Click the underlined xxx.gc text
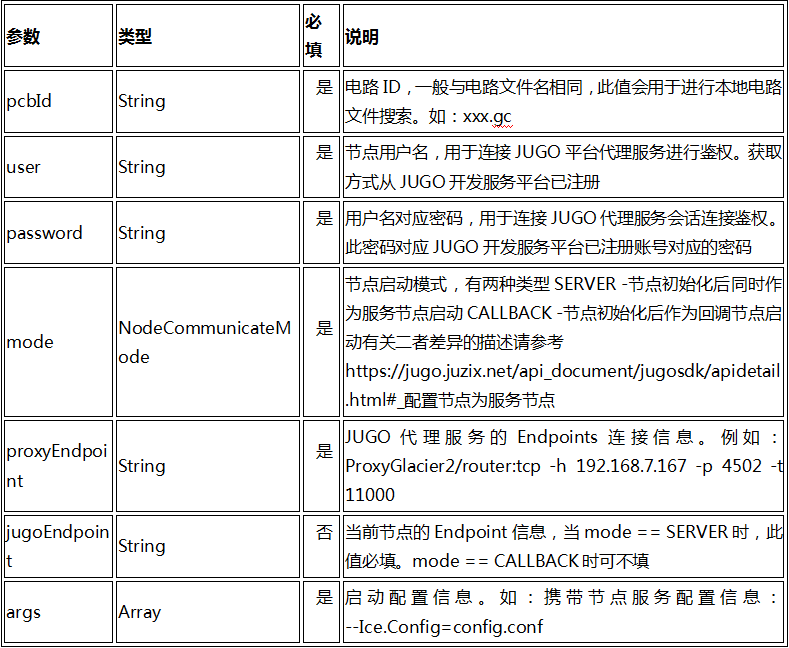Viewport: 789px width, 648px height. pos(487,117)
